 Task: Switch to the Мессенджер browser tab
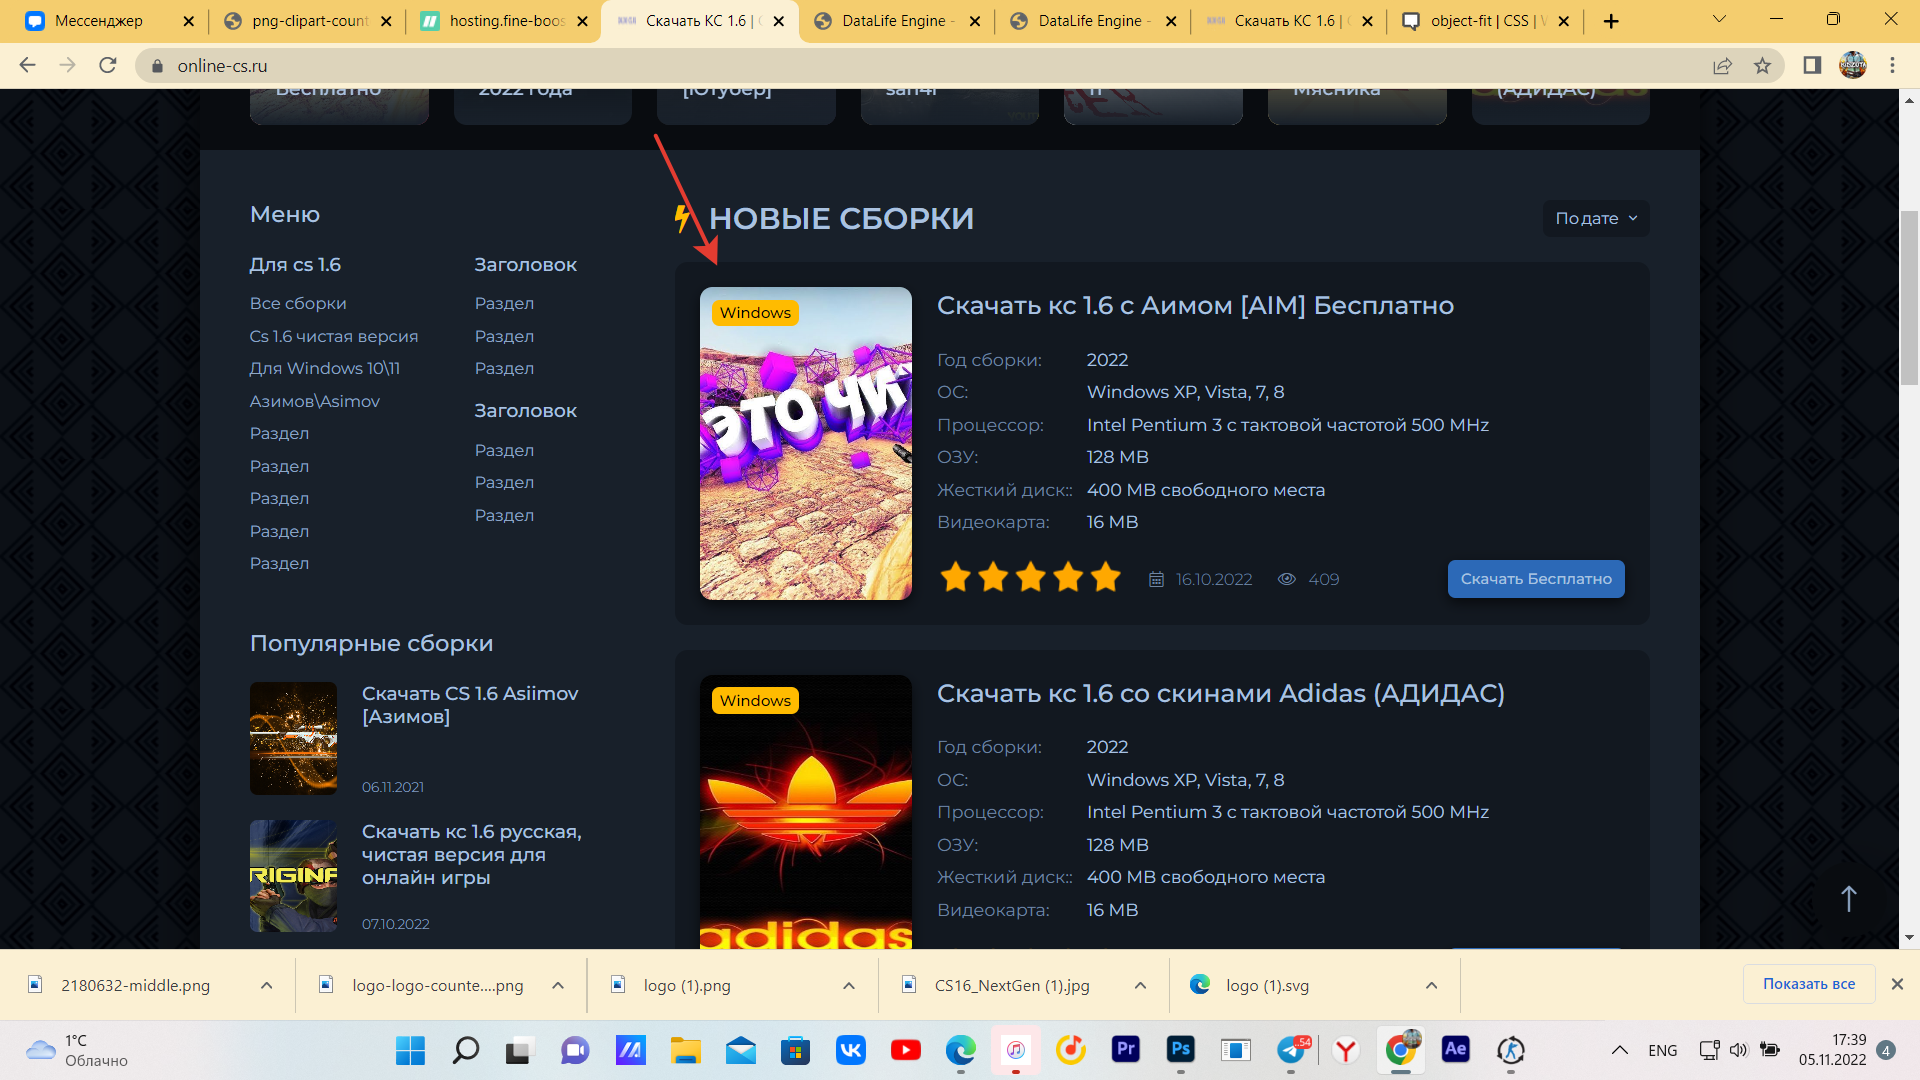pyautogui.click(x=98, y=21)
